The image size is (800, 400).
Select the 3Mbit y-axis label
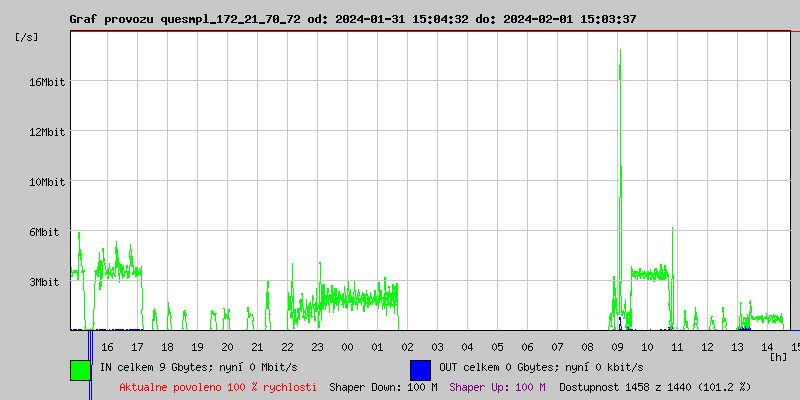coord(47,282)
